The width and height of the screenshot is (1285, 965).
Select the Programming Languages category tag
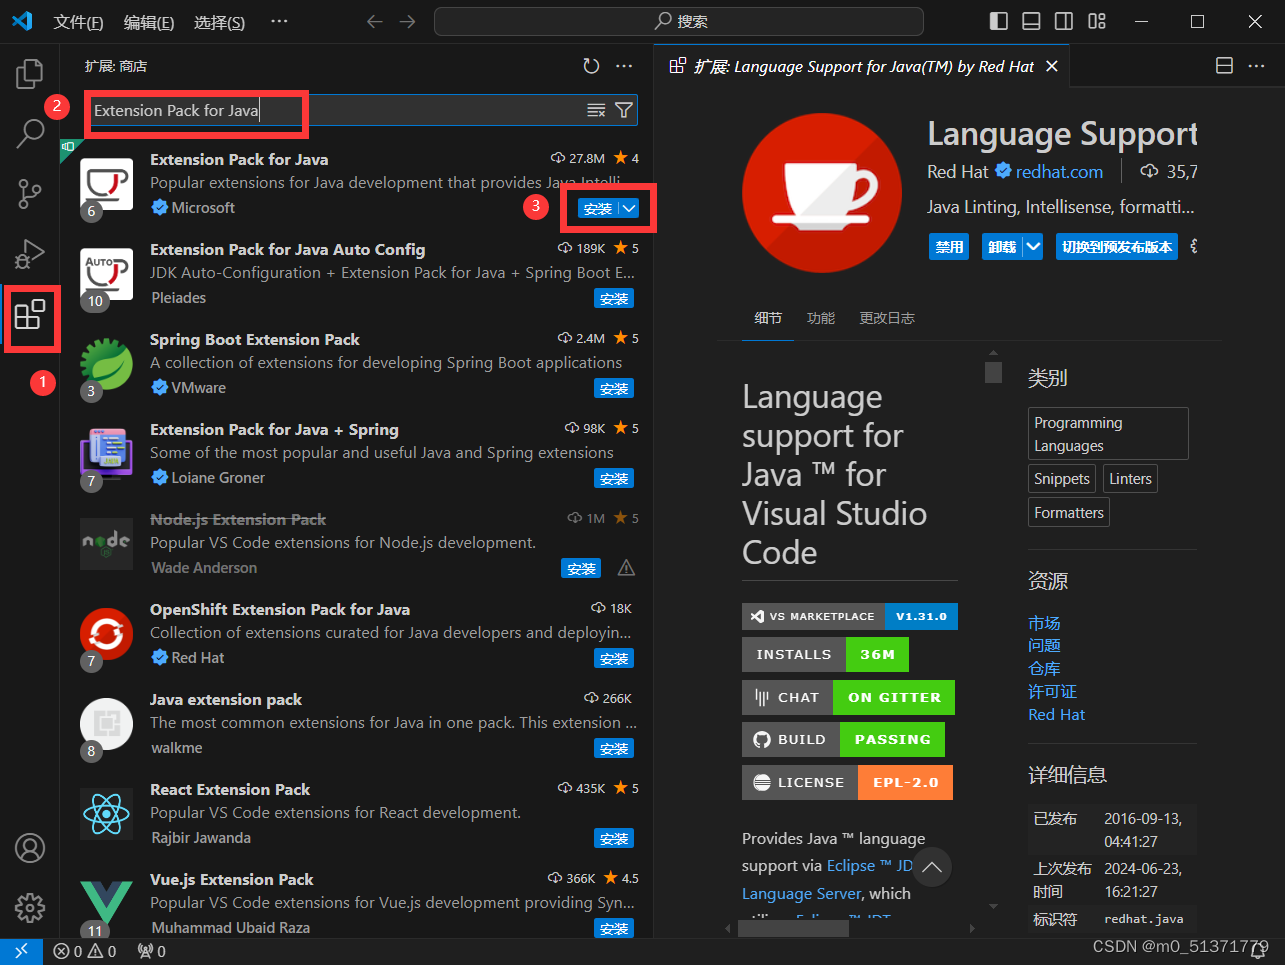(1108, 434)
